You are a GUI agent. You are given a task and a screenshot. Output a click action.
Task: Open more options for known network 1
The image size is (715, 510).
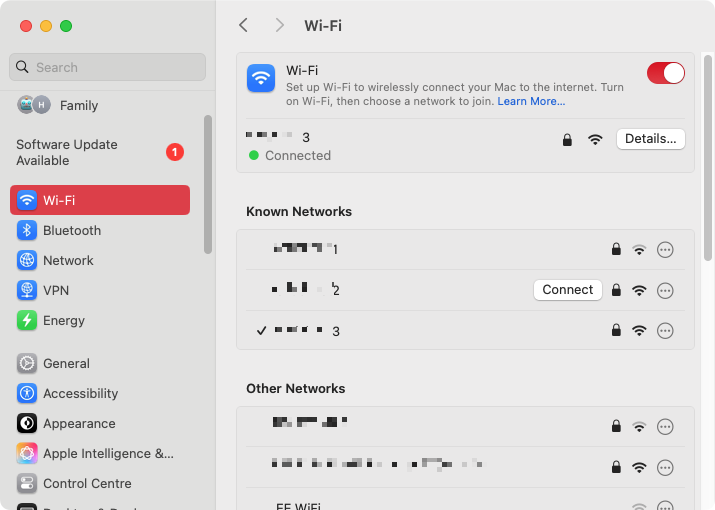click(x=665, y=250)
